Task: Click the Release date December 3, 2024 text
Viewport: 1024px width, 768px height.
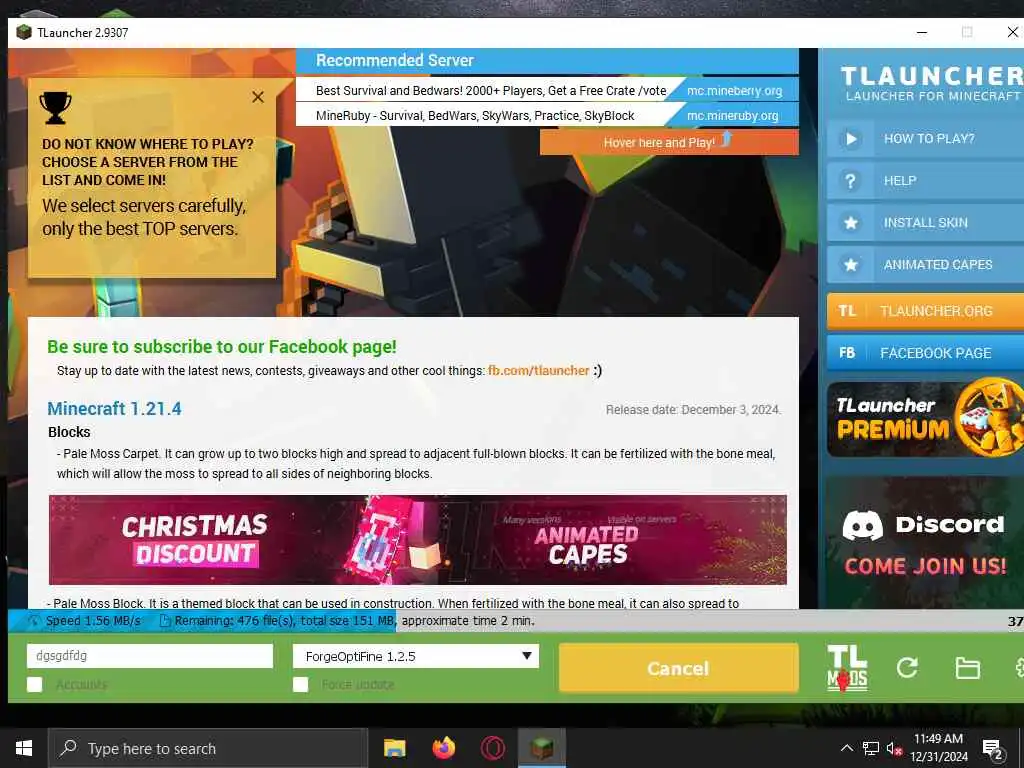Action: 693,410
